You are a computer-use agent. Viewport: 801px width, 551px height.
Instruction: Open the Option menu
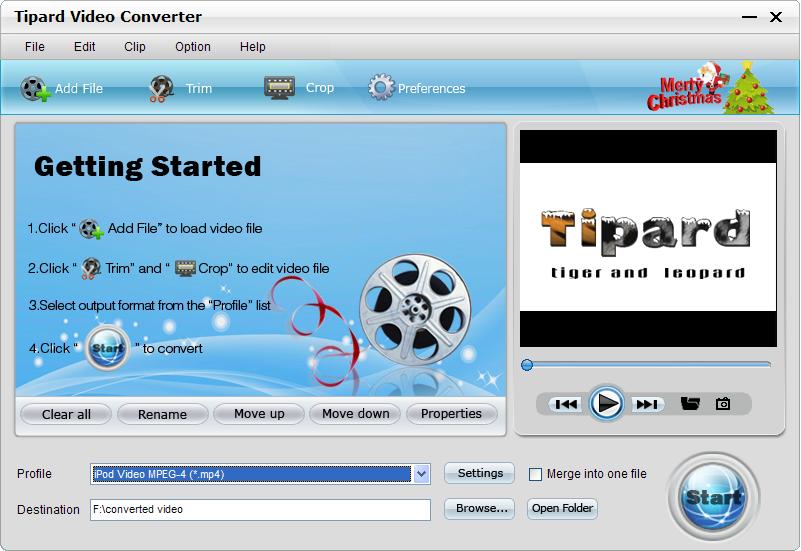pos(193,47)
